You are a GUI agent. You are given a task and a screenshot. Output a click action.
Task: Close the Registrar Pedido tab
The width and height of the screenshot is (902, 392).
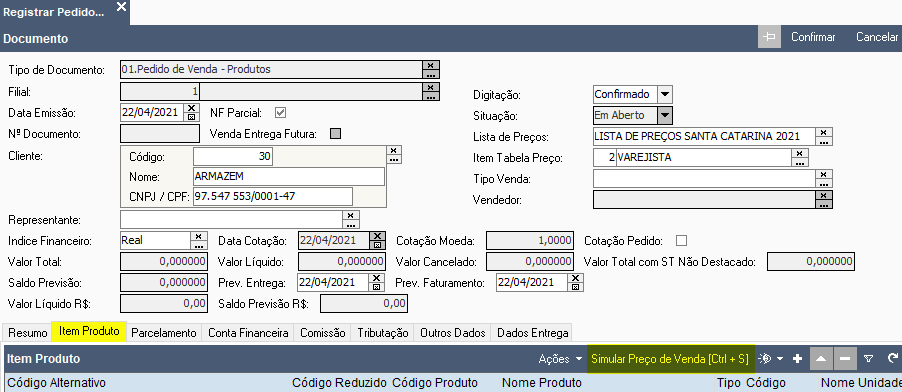(x=121, y=7)
